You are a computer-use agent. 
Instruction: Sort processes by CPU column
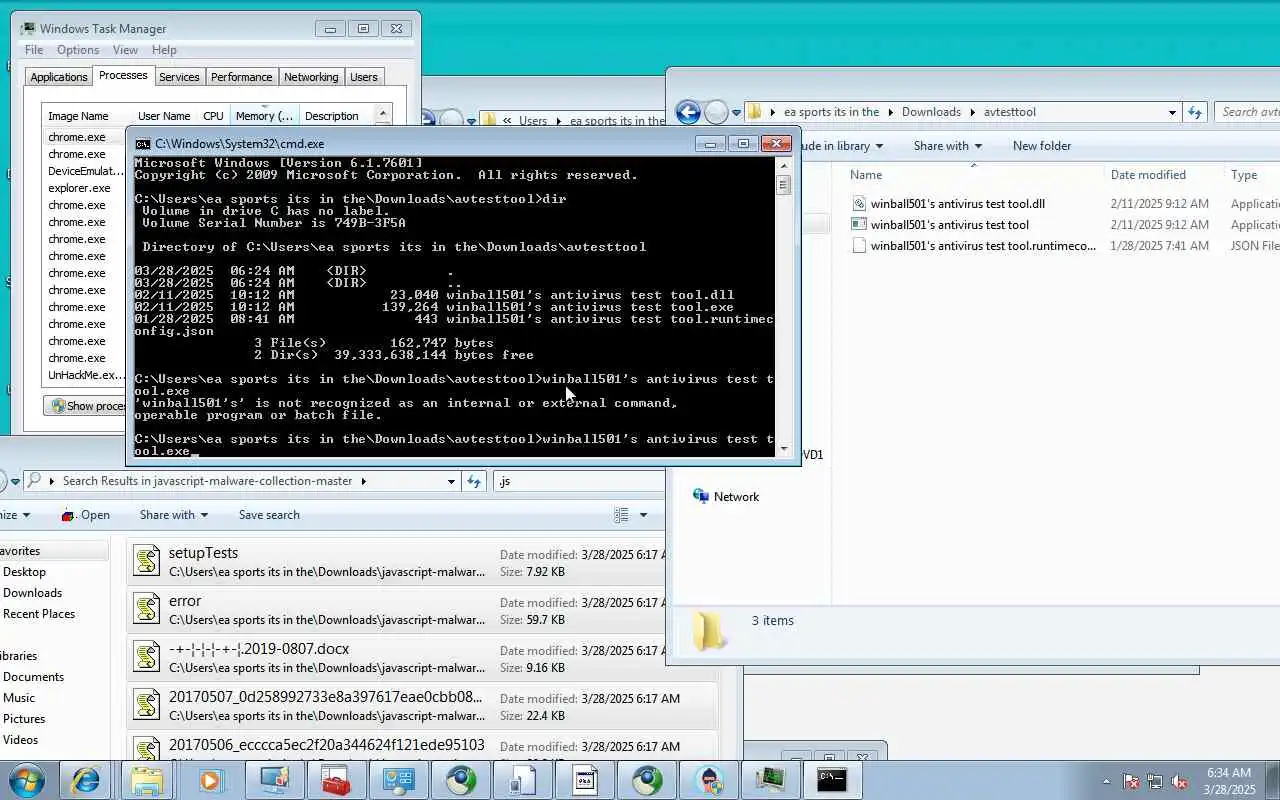click(x=213, y=116)
